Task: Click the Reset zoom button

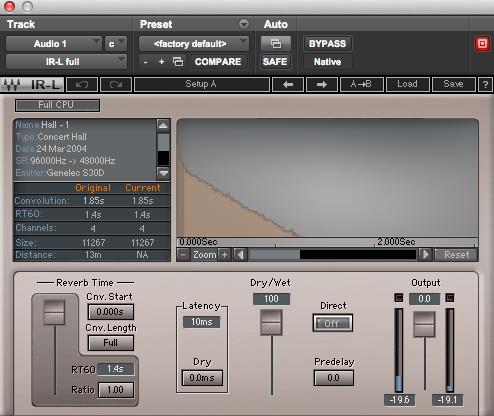Action: pyautogui.click(x=456, y=255)
